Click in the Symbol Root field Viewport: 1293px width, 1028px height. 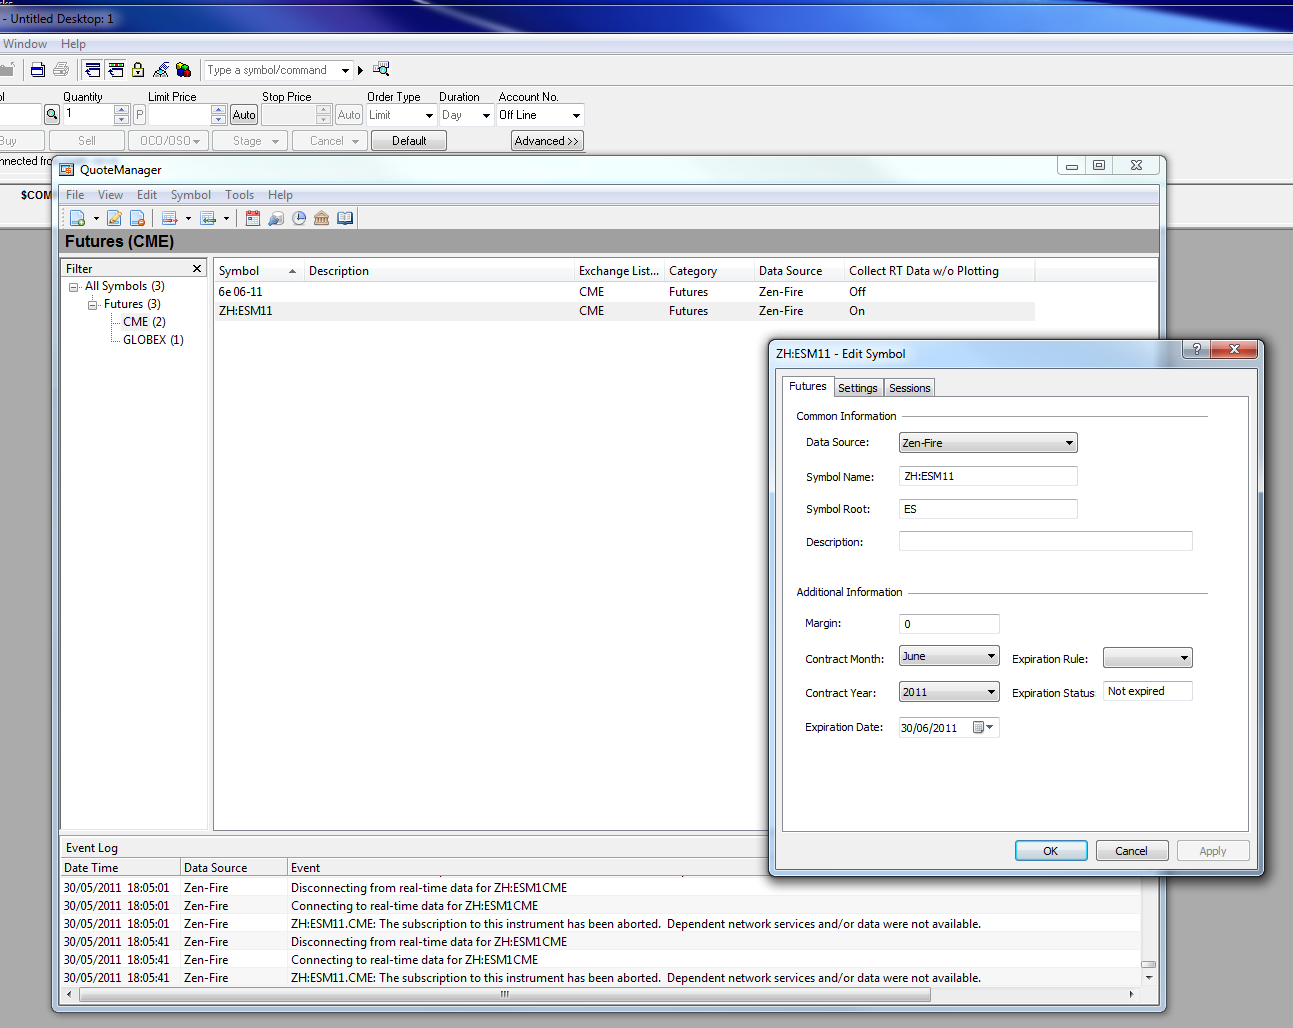click(x=988, y=509)
